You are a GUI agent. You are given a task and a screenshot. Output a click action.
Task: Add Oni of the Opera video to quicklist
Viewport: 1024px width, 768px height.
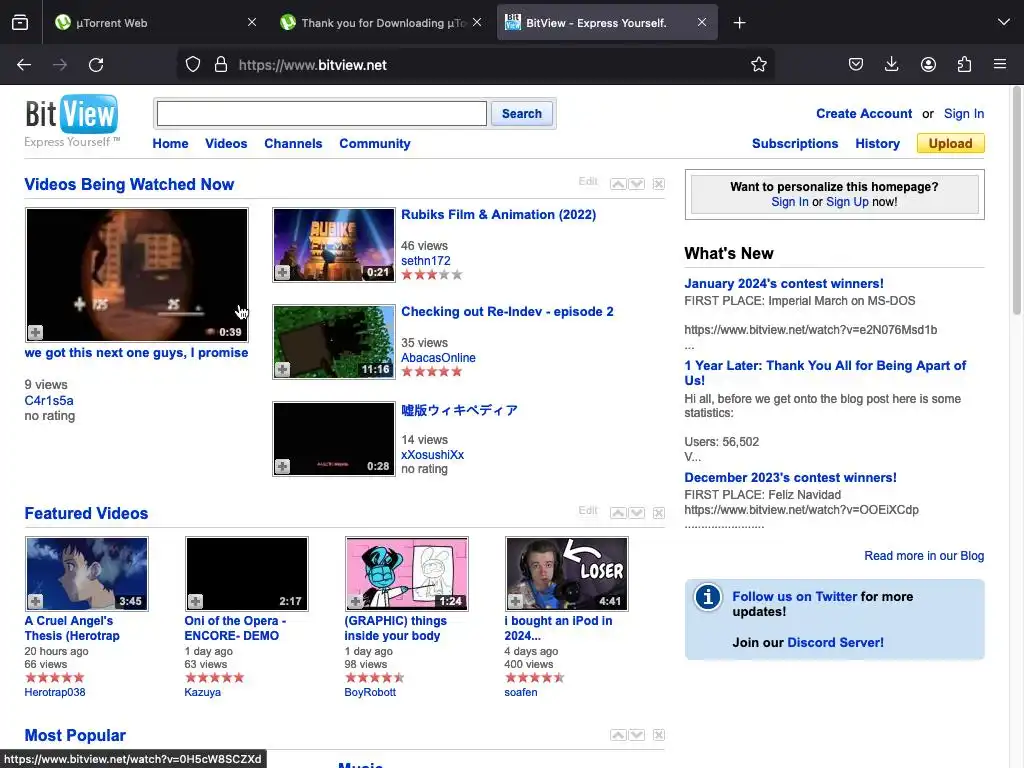pyautogui.click(x=195, y=601)
